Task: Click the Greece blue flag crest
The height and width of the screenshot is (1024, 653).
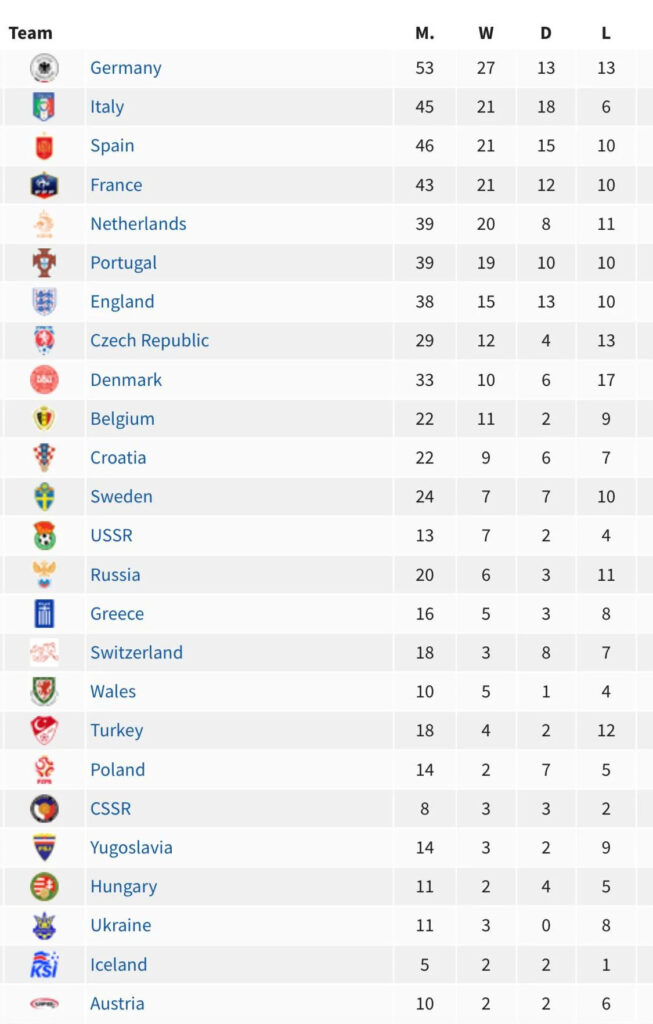Action: pos(44,613)
